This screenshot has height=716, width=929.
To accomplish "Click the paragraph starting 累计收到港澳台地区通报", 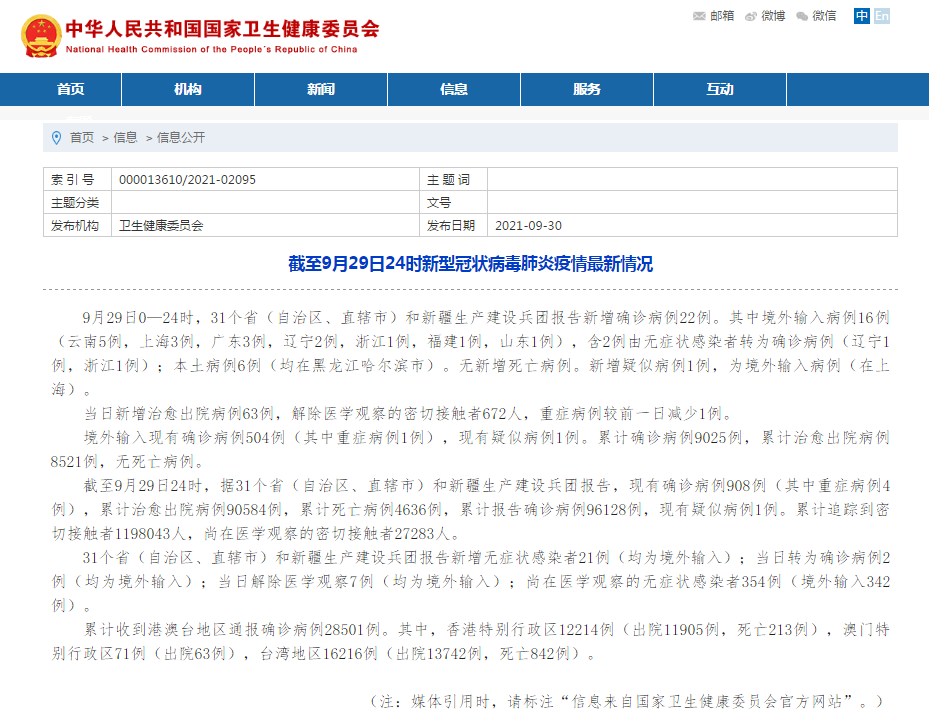I will tap(470, 641).
